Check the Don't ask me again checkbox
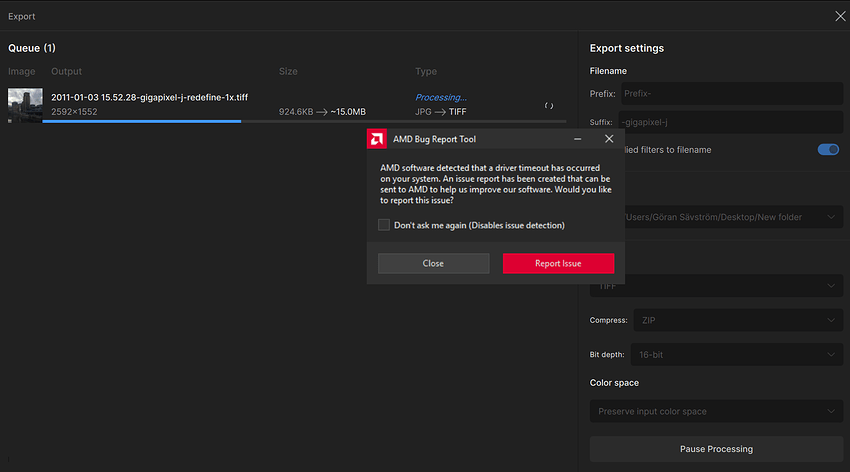The image size is (850, 472). [x=384, y=225]
